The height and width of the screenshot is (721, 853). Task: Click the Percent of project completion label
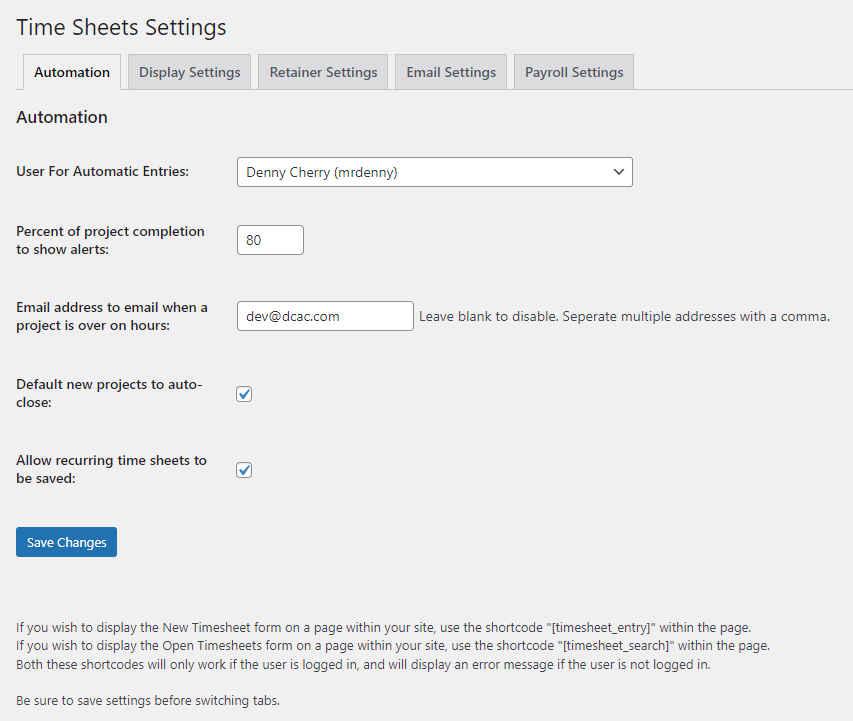pyautogui.click(x=110, y=240)
